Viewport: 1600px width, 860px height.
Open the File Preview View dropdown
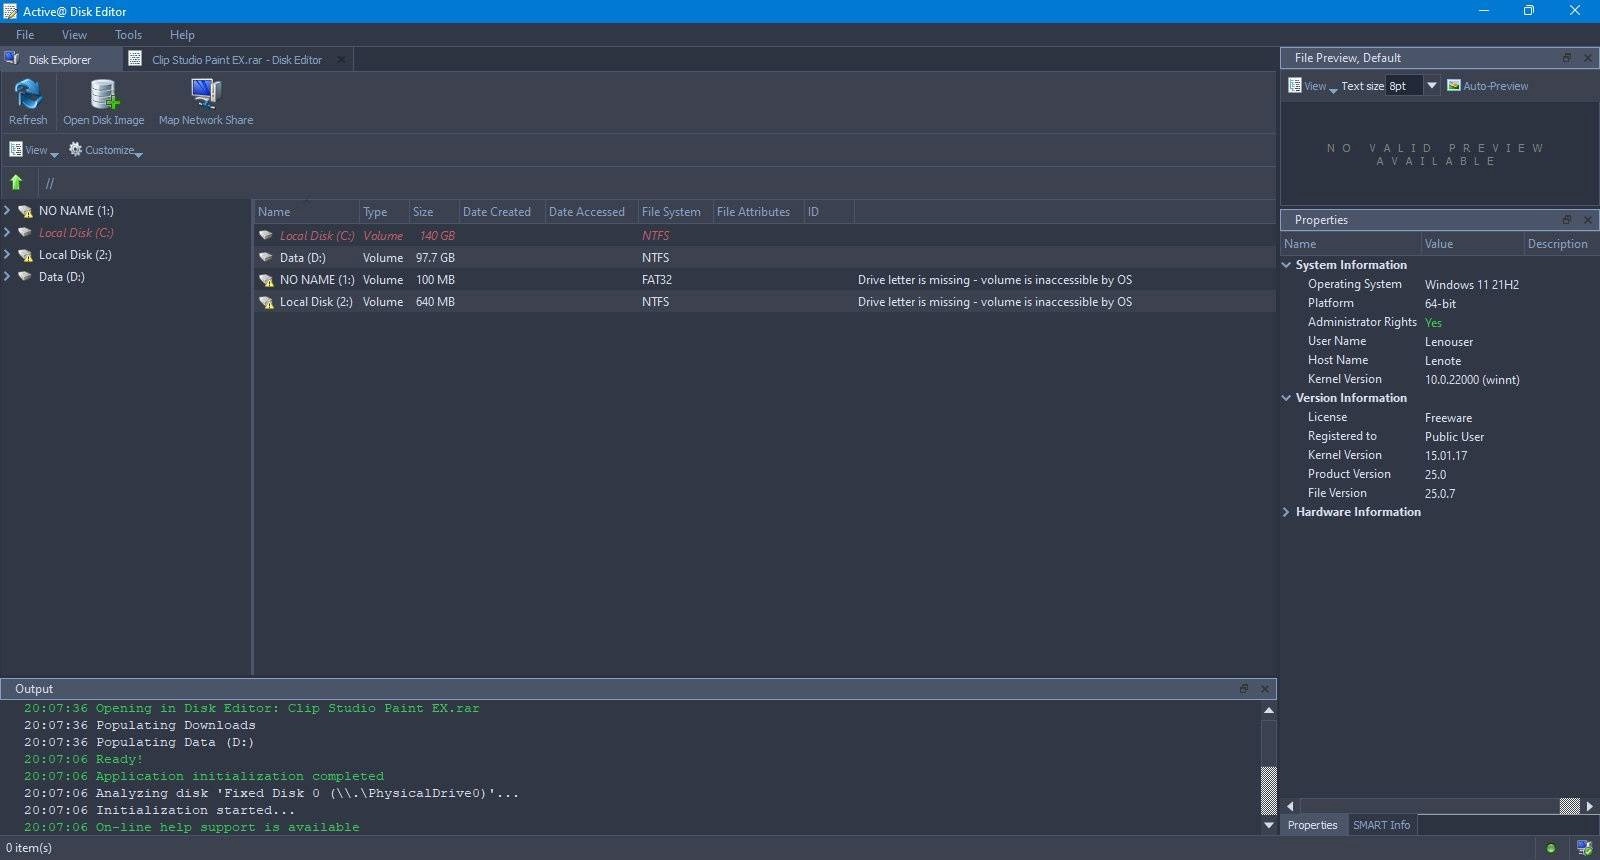[x=1312, y=86]
